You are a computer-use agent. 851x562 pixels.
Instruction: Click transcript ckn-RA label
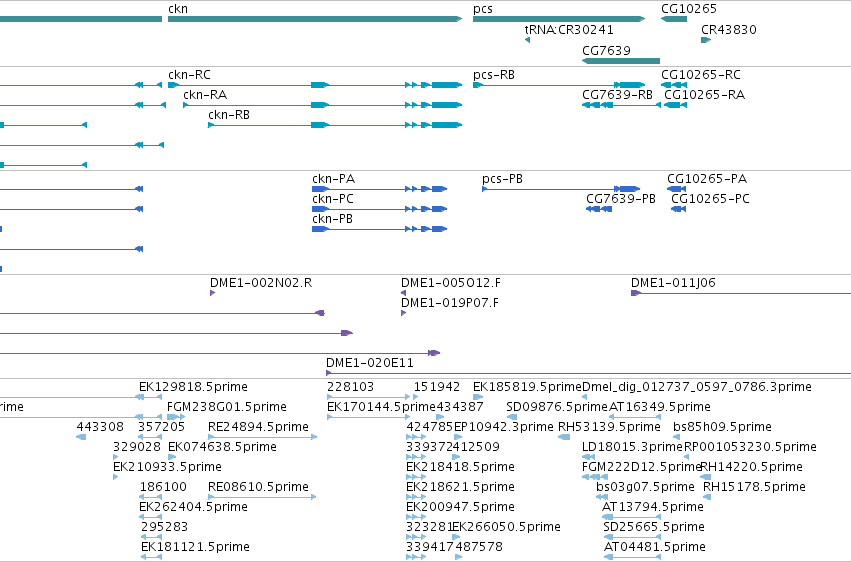205,95
